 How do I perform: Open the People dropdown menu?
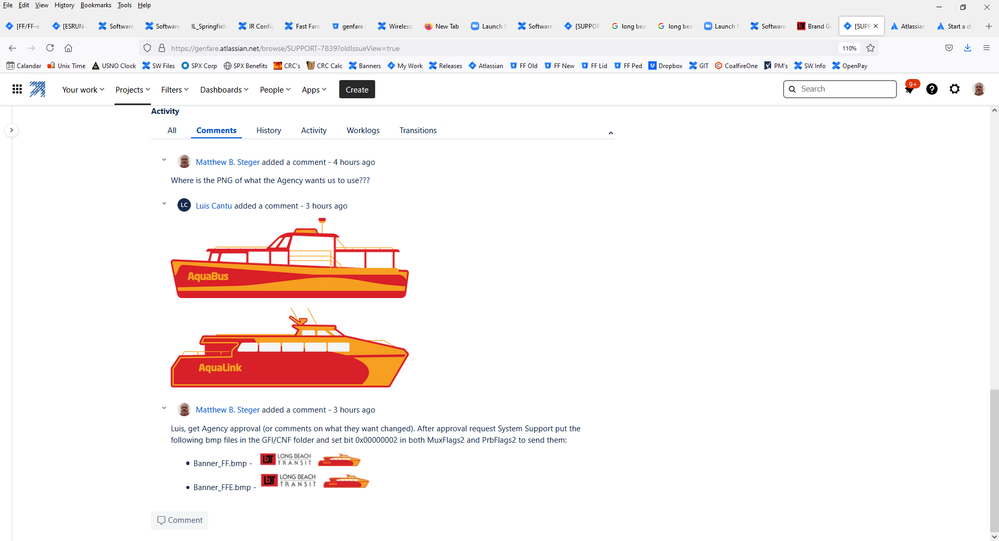[275, 90]
